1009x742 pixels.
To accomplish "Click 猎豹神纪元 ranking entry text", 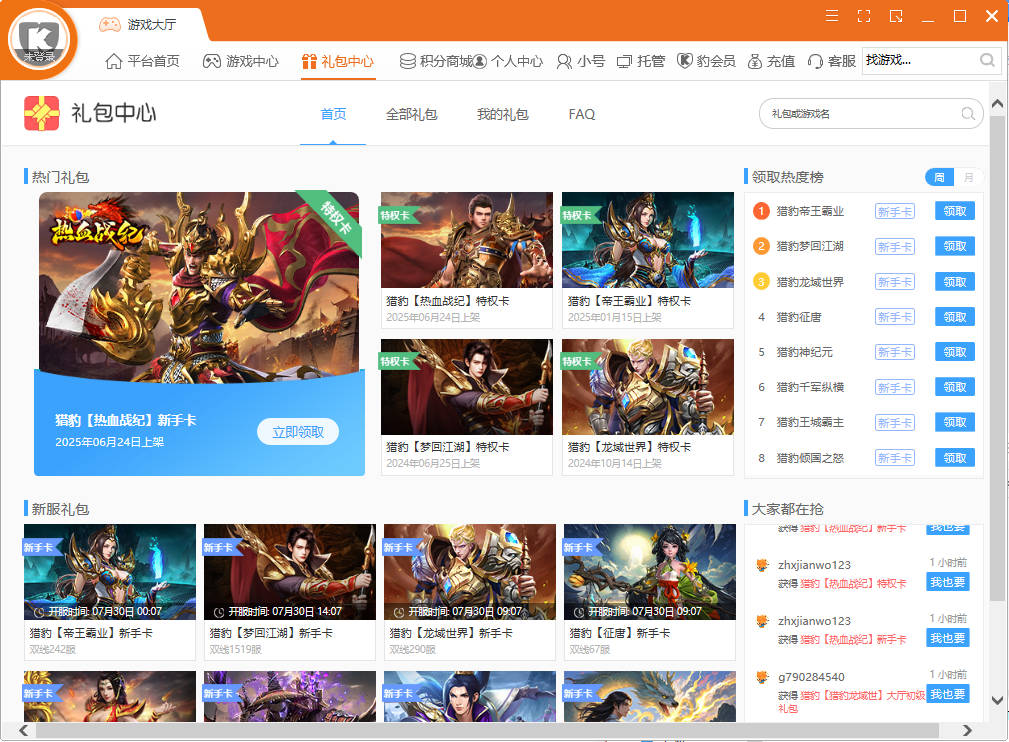I will [804, 352].
